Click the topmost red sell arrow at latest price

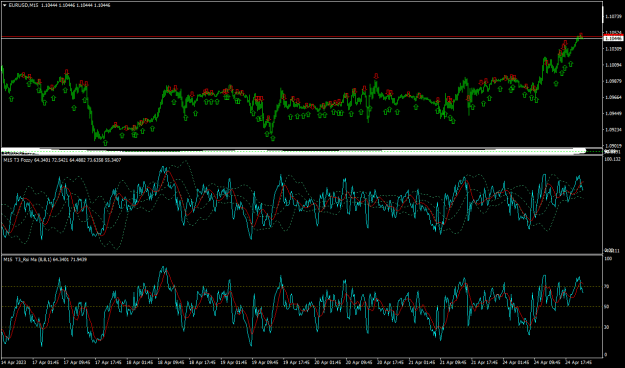tap(581, 35)
